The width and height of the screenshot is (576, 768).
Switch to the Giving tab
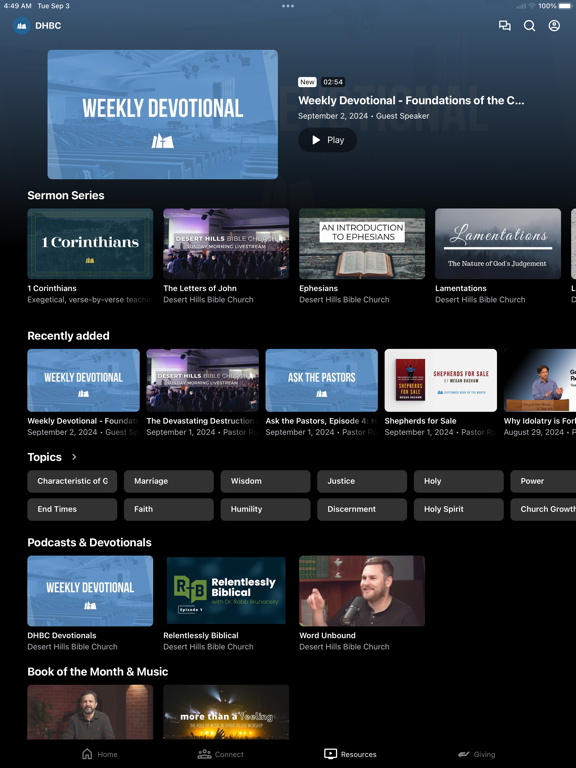coord(476,754)
